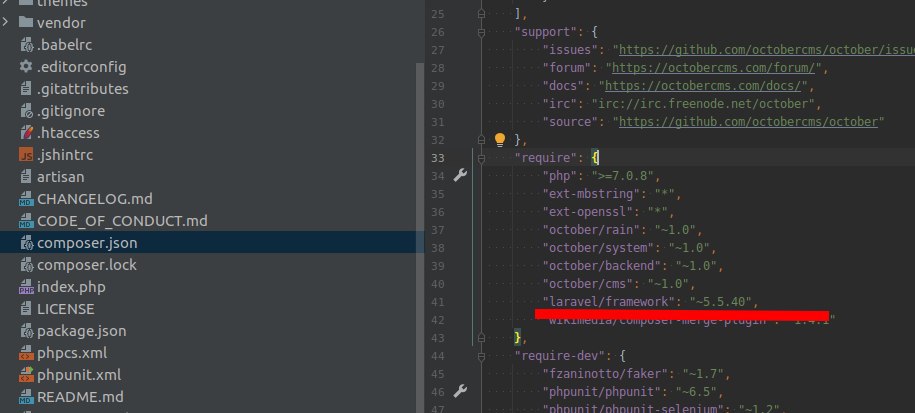Open .babelrc in the project tree
The width and height of the screenshot is (915, 413).
64,45
